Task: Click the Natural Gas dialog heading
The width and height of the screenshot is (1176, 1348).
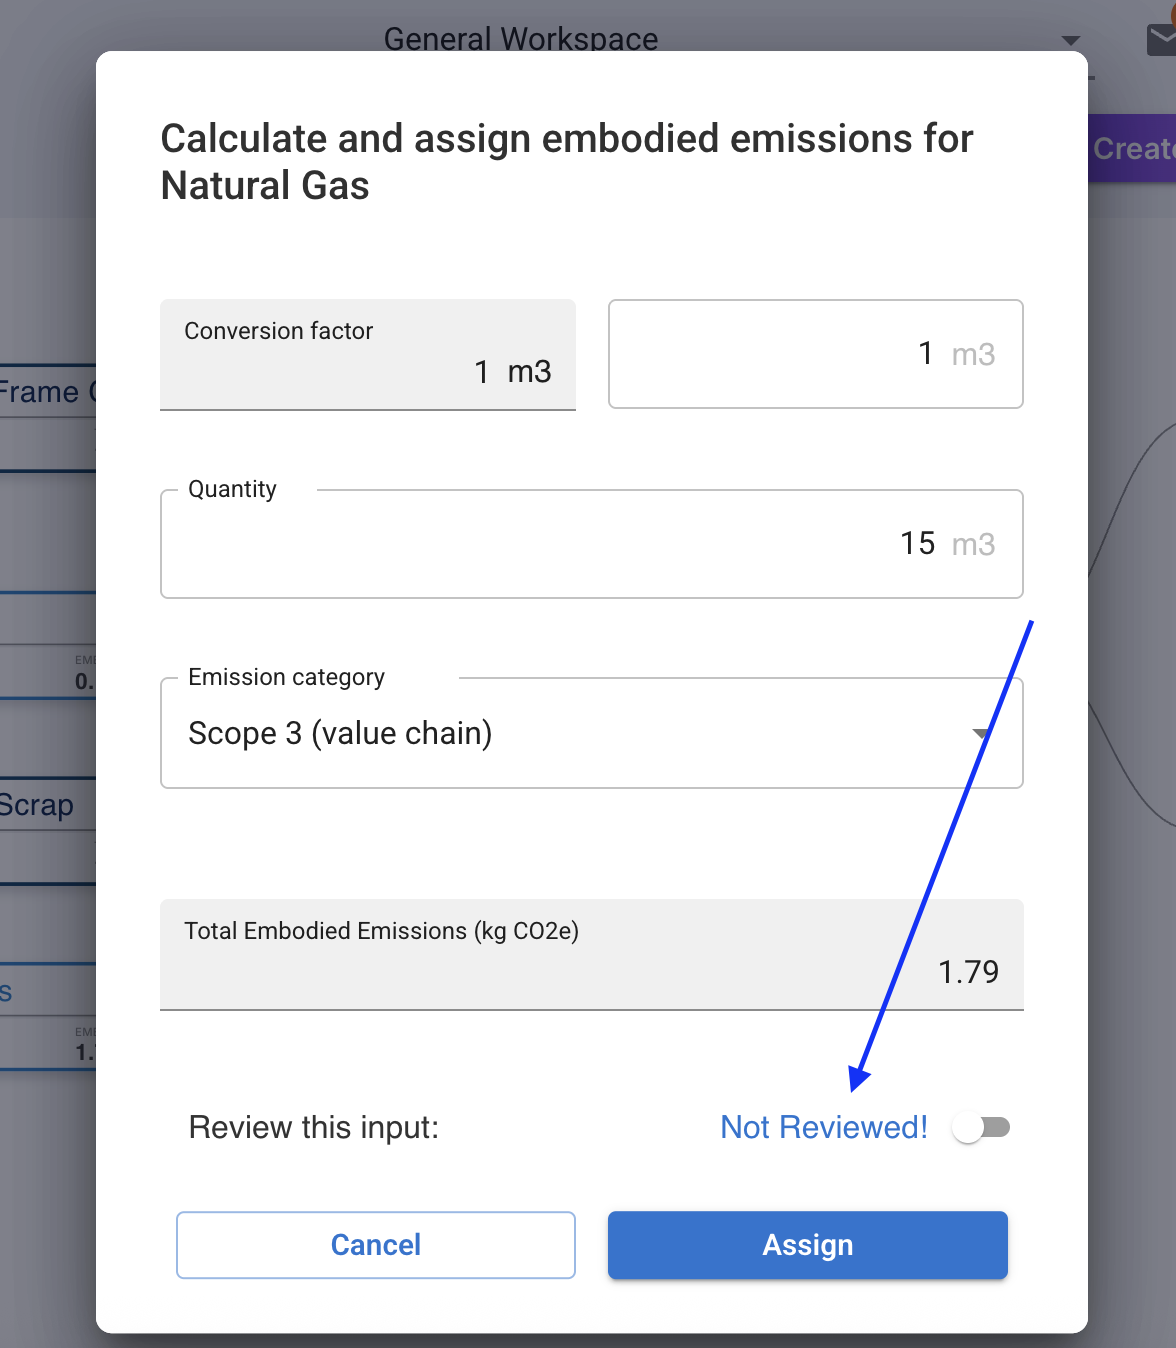Action: tap(566, 162)
